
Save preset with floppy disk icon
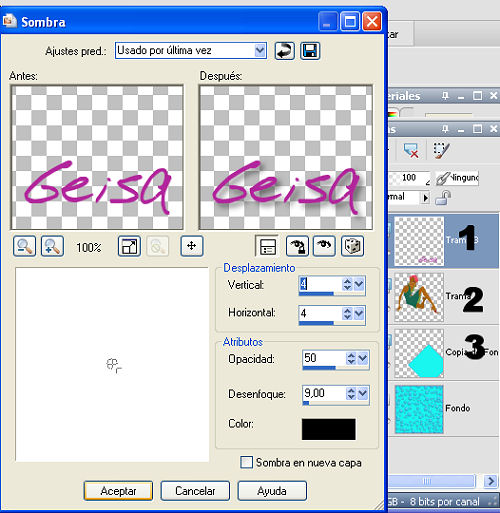coord(310,51)
